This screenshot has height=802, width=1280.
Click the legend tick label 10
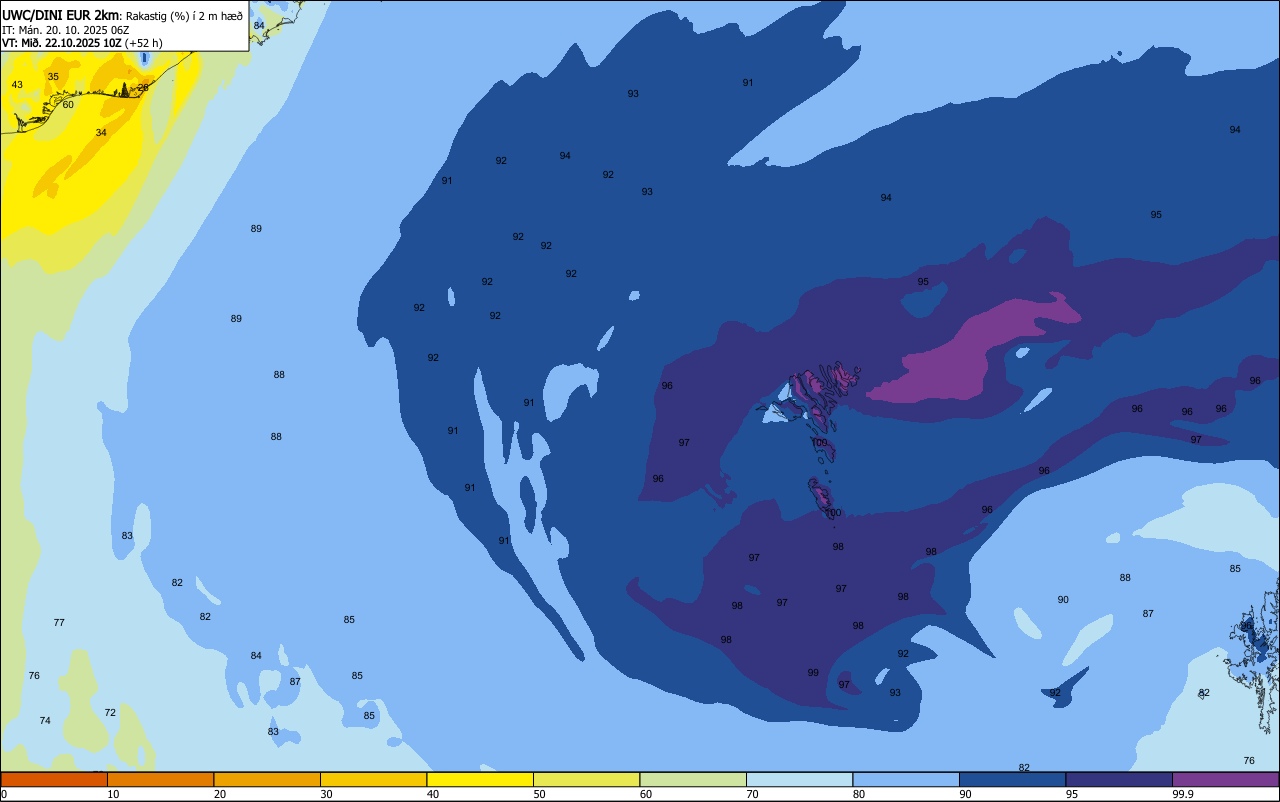113,794
